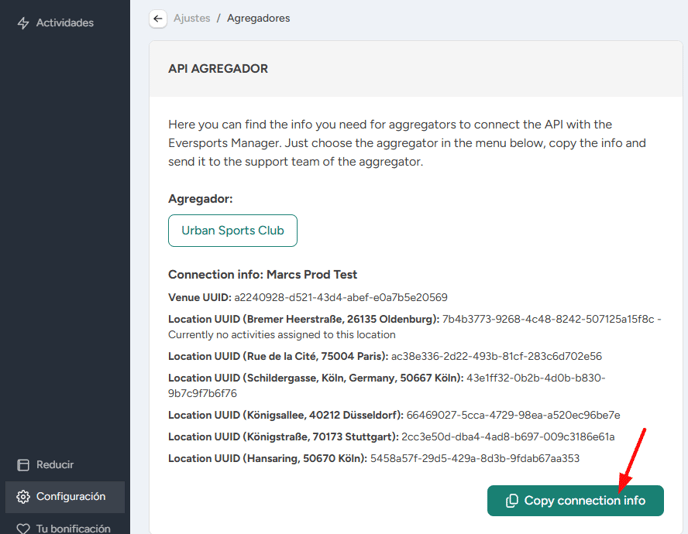Click the Agregadores breadcrumb
The width and height of the screenshot is (688, 534).
pyautogui.click(x=258, y=18)
